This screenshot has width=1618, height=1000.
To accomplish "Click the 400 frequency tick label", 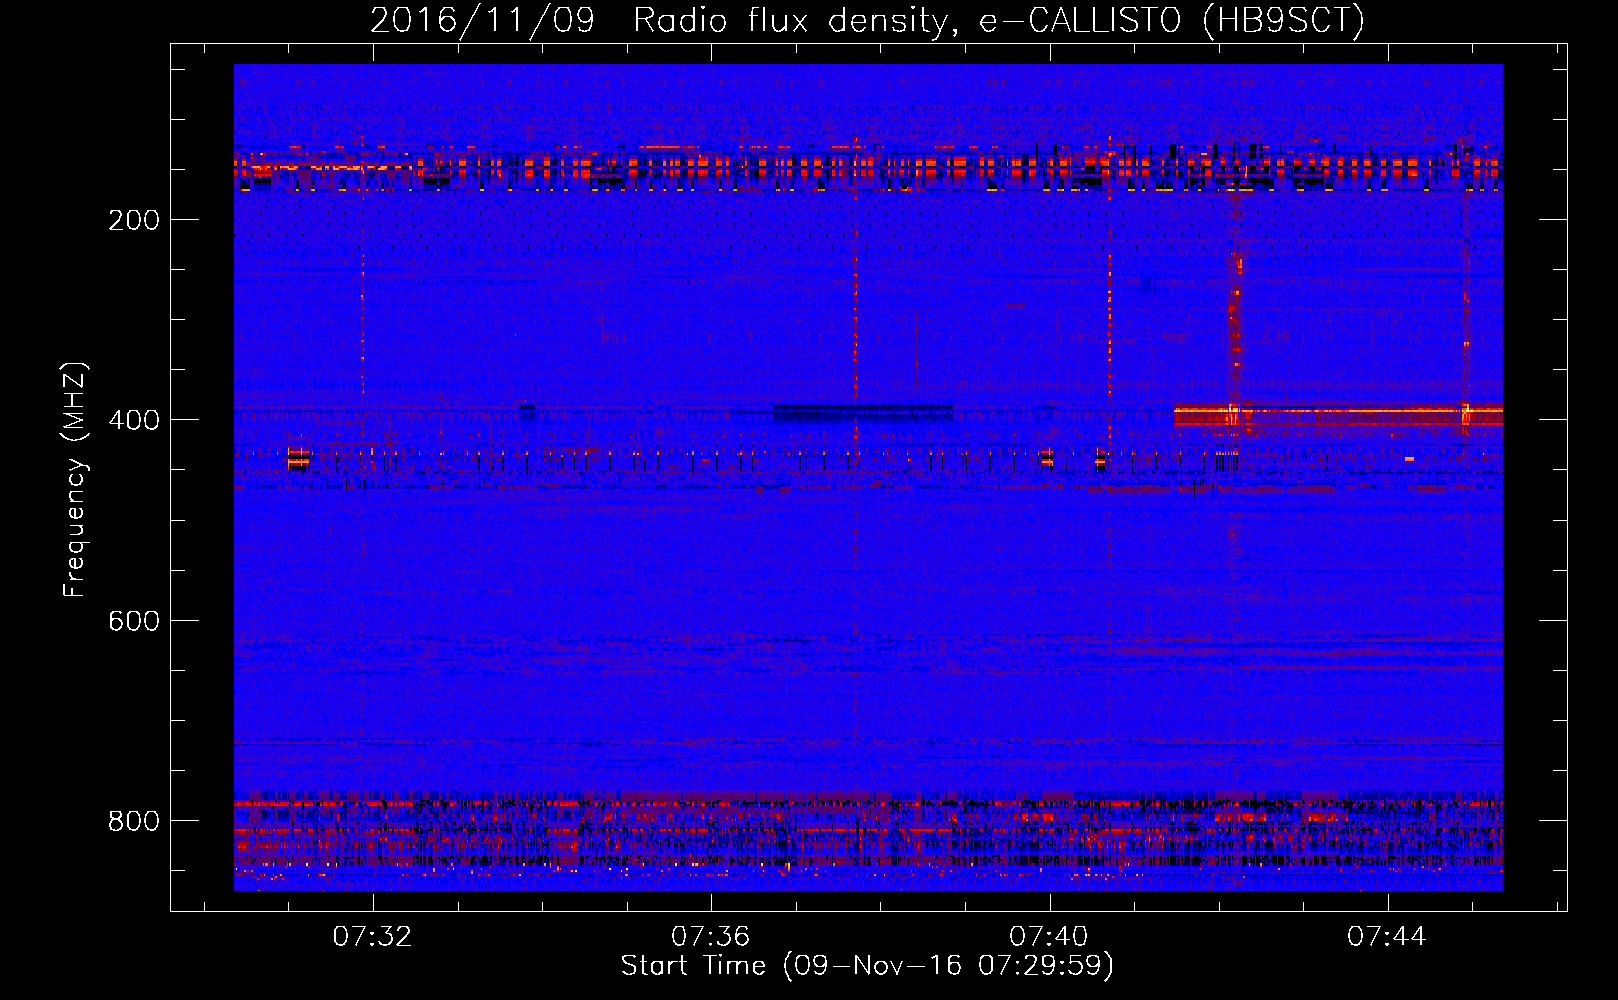I will click(134, 420).
